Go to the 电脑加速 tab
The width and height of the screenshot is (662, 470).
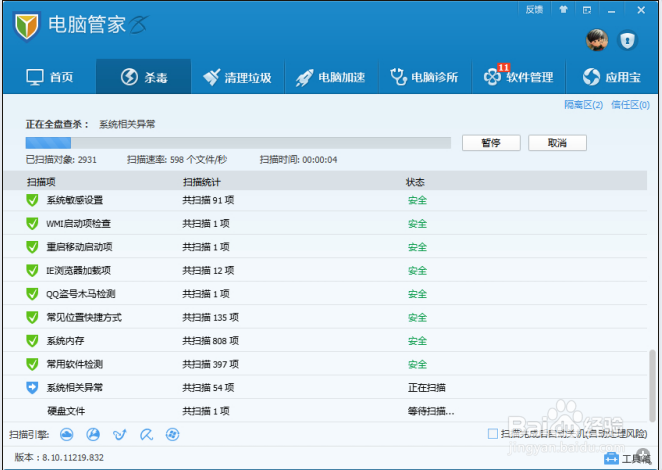(x=331, y=77)
